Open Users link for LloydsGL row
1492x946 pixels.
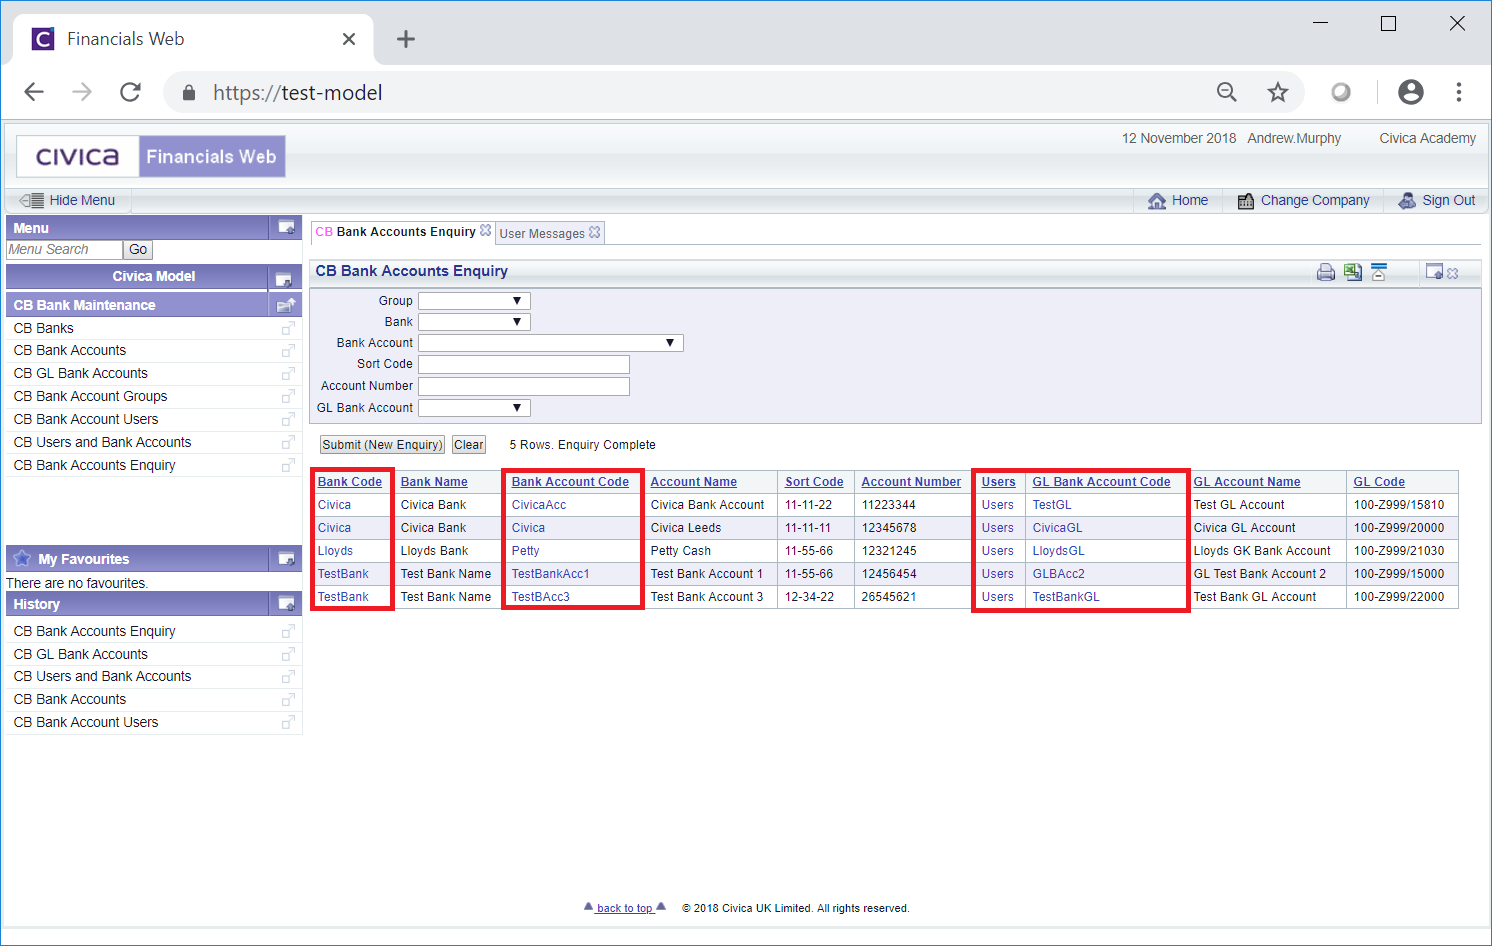(x=997, y=551)
